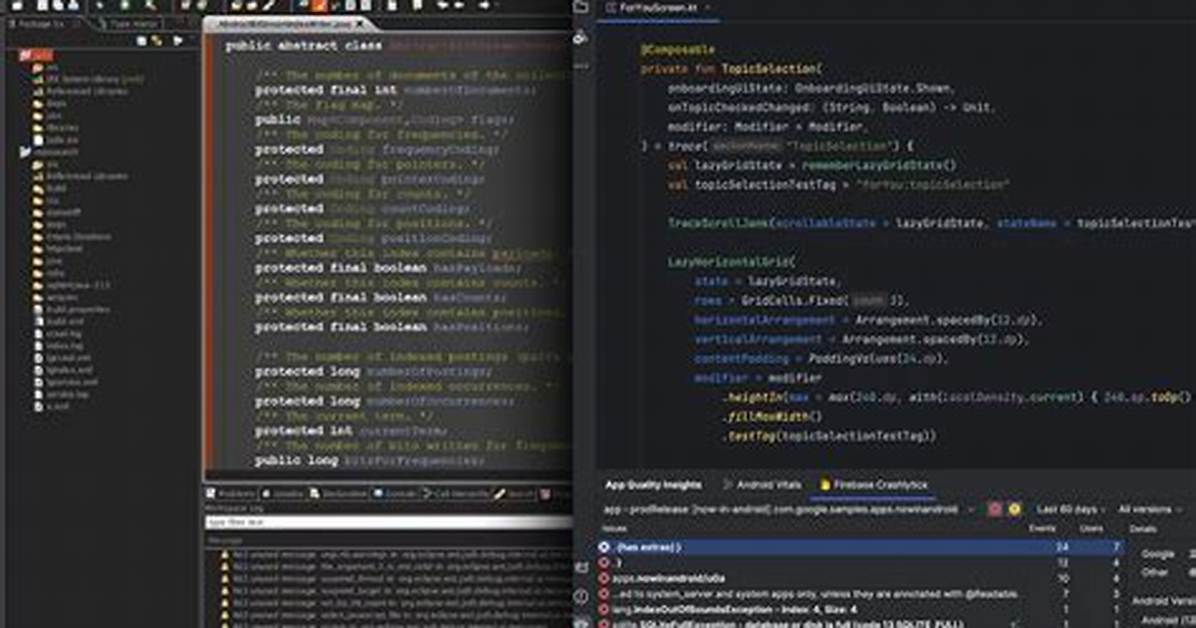Switch to the Type Hierarchy tab
Viewport: 1196px width, 628px height.
coord(131,24)
